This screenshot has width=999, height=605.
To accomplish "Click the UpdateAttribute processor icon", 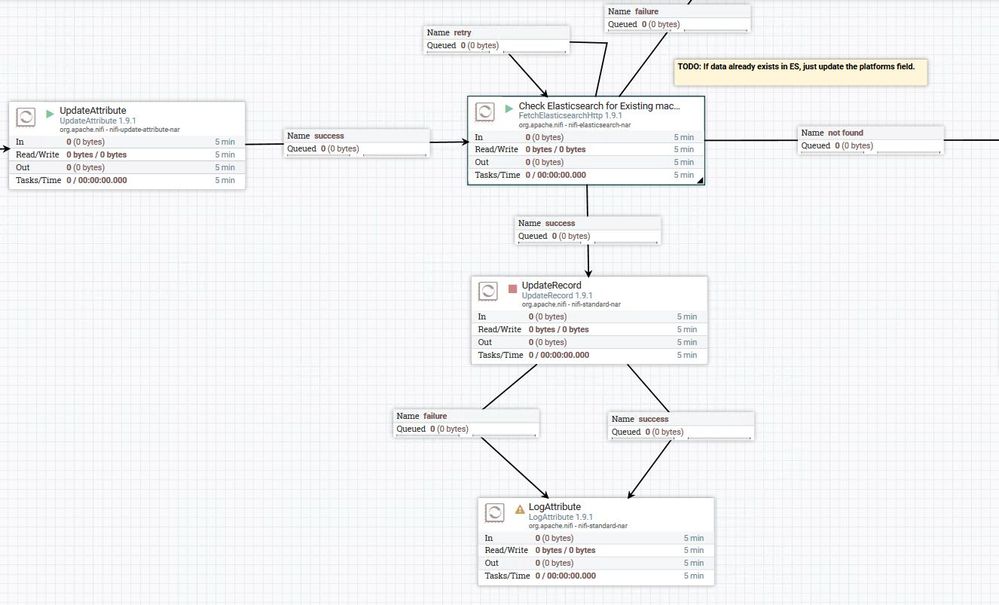I will pyautogui.click(x=25, y=117).
